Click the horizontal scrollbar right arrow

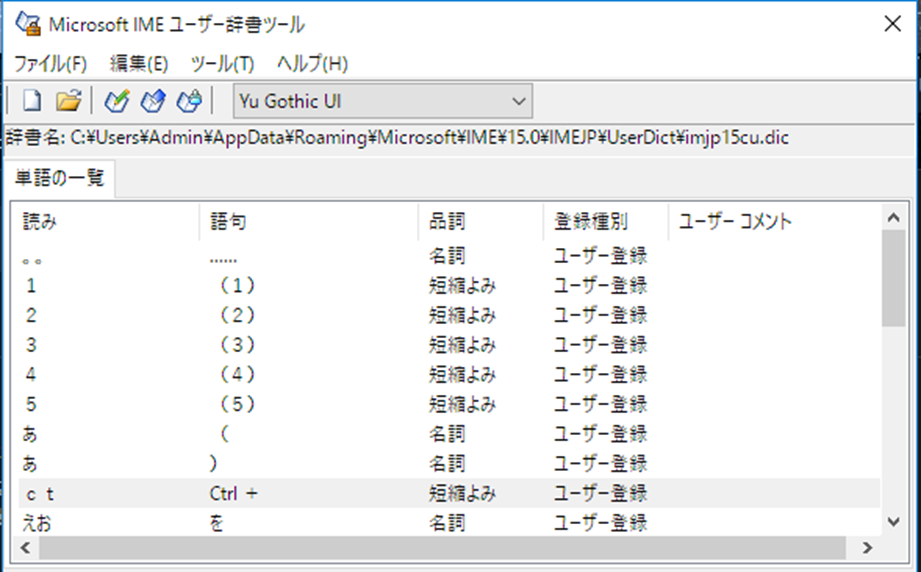(x=868, y=548)
